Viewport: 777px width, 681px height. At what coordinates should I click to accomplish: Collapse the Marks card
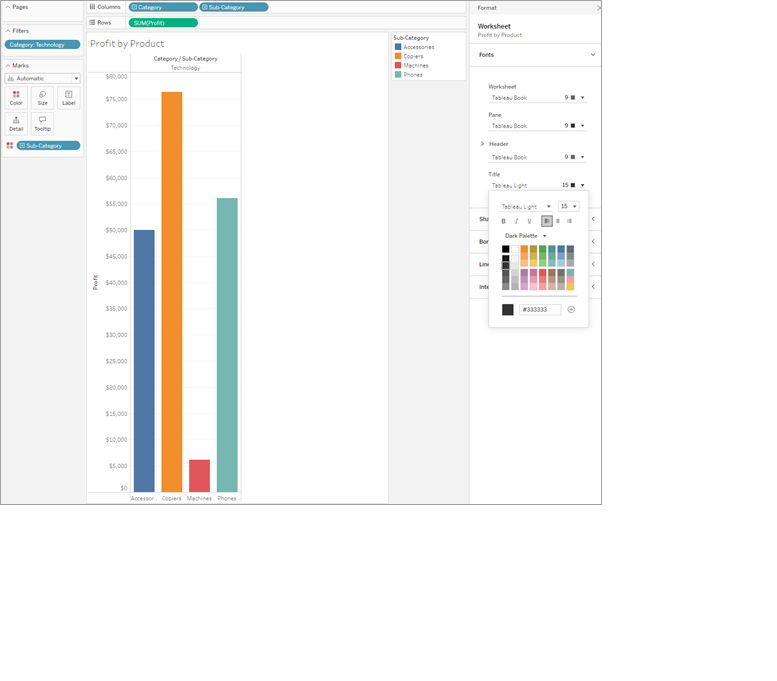click(8, 65)
